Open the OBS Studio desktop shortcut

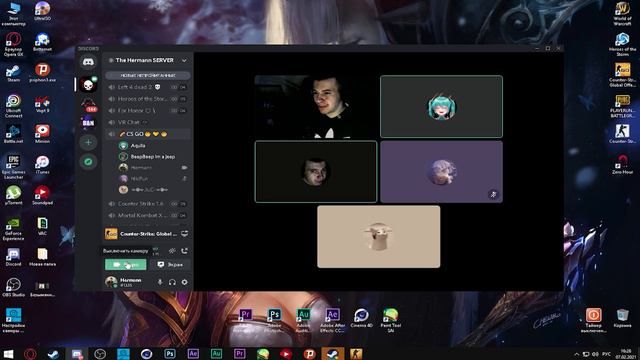13,287
